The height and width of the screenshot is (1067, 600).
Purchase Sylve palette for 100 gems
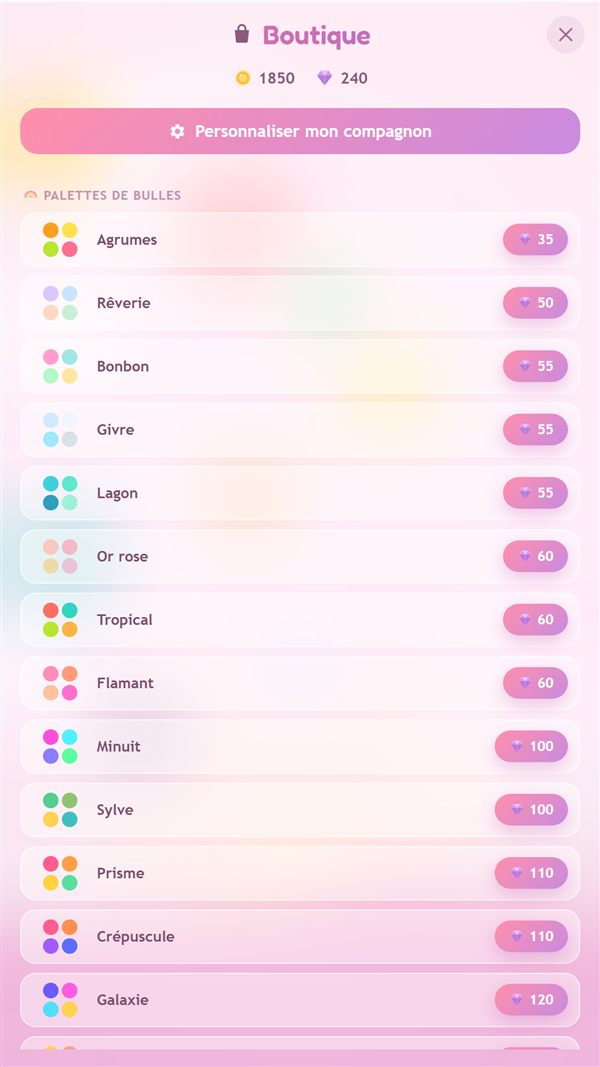coord(531,810)
